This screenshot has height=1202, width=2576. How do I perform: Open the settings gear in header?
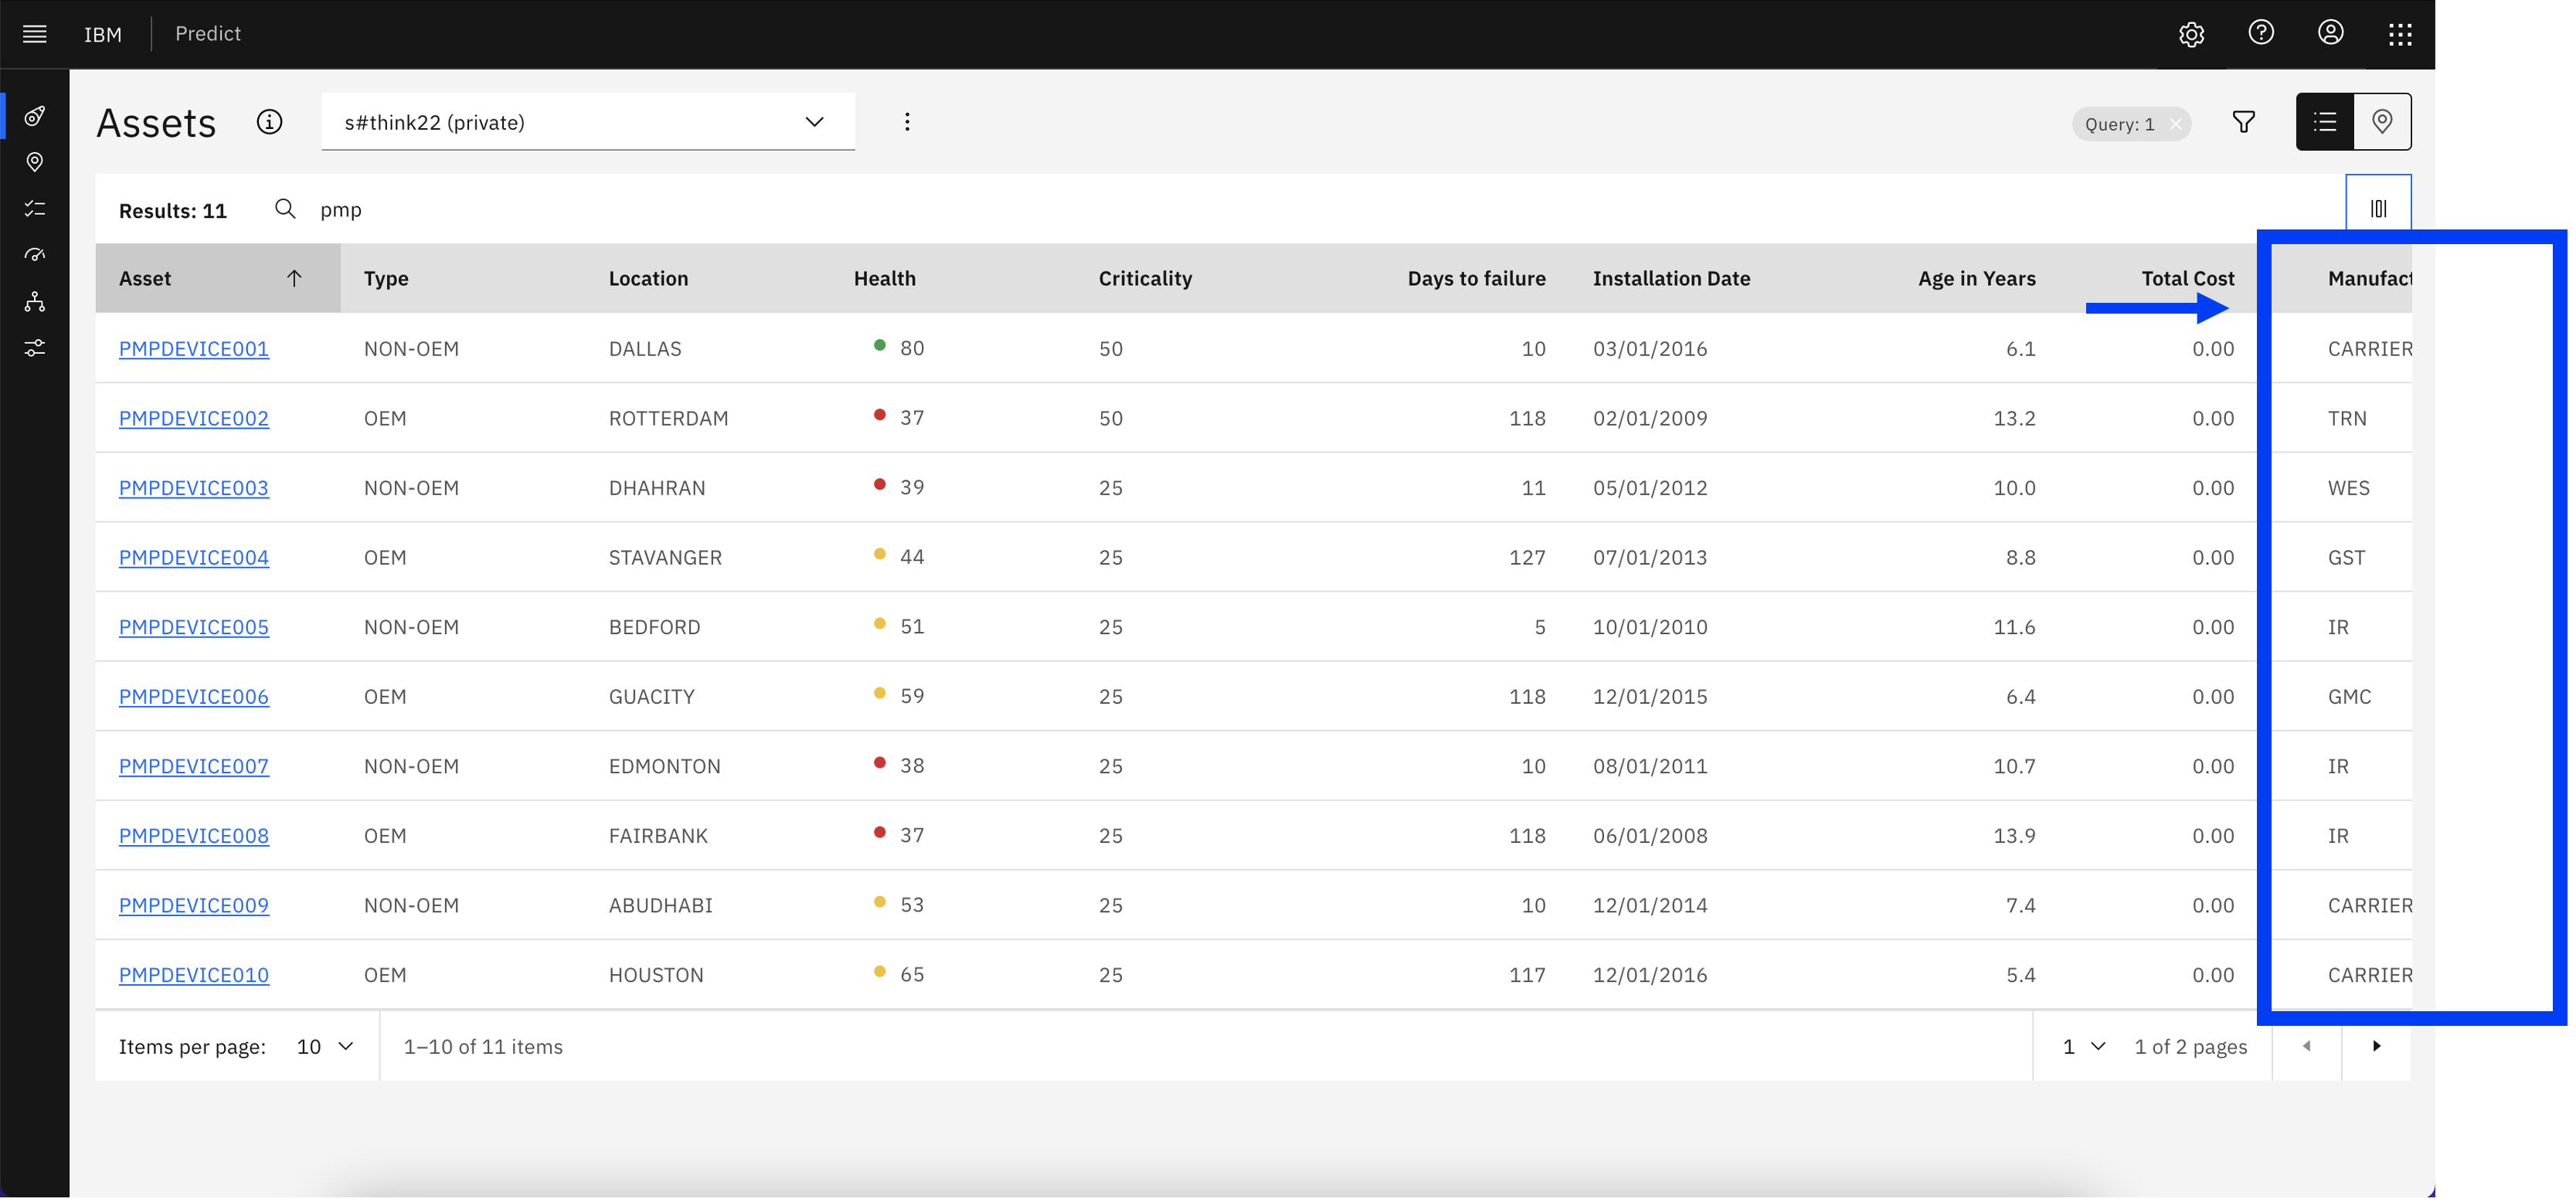click(2191, 34)
